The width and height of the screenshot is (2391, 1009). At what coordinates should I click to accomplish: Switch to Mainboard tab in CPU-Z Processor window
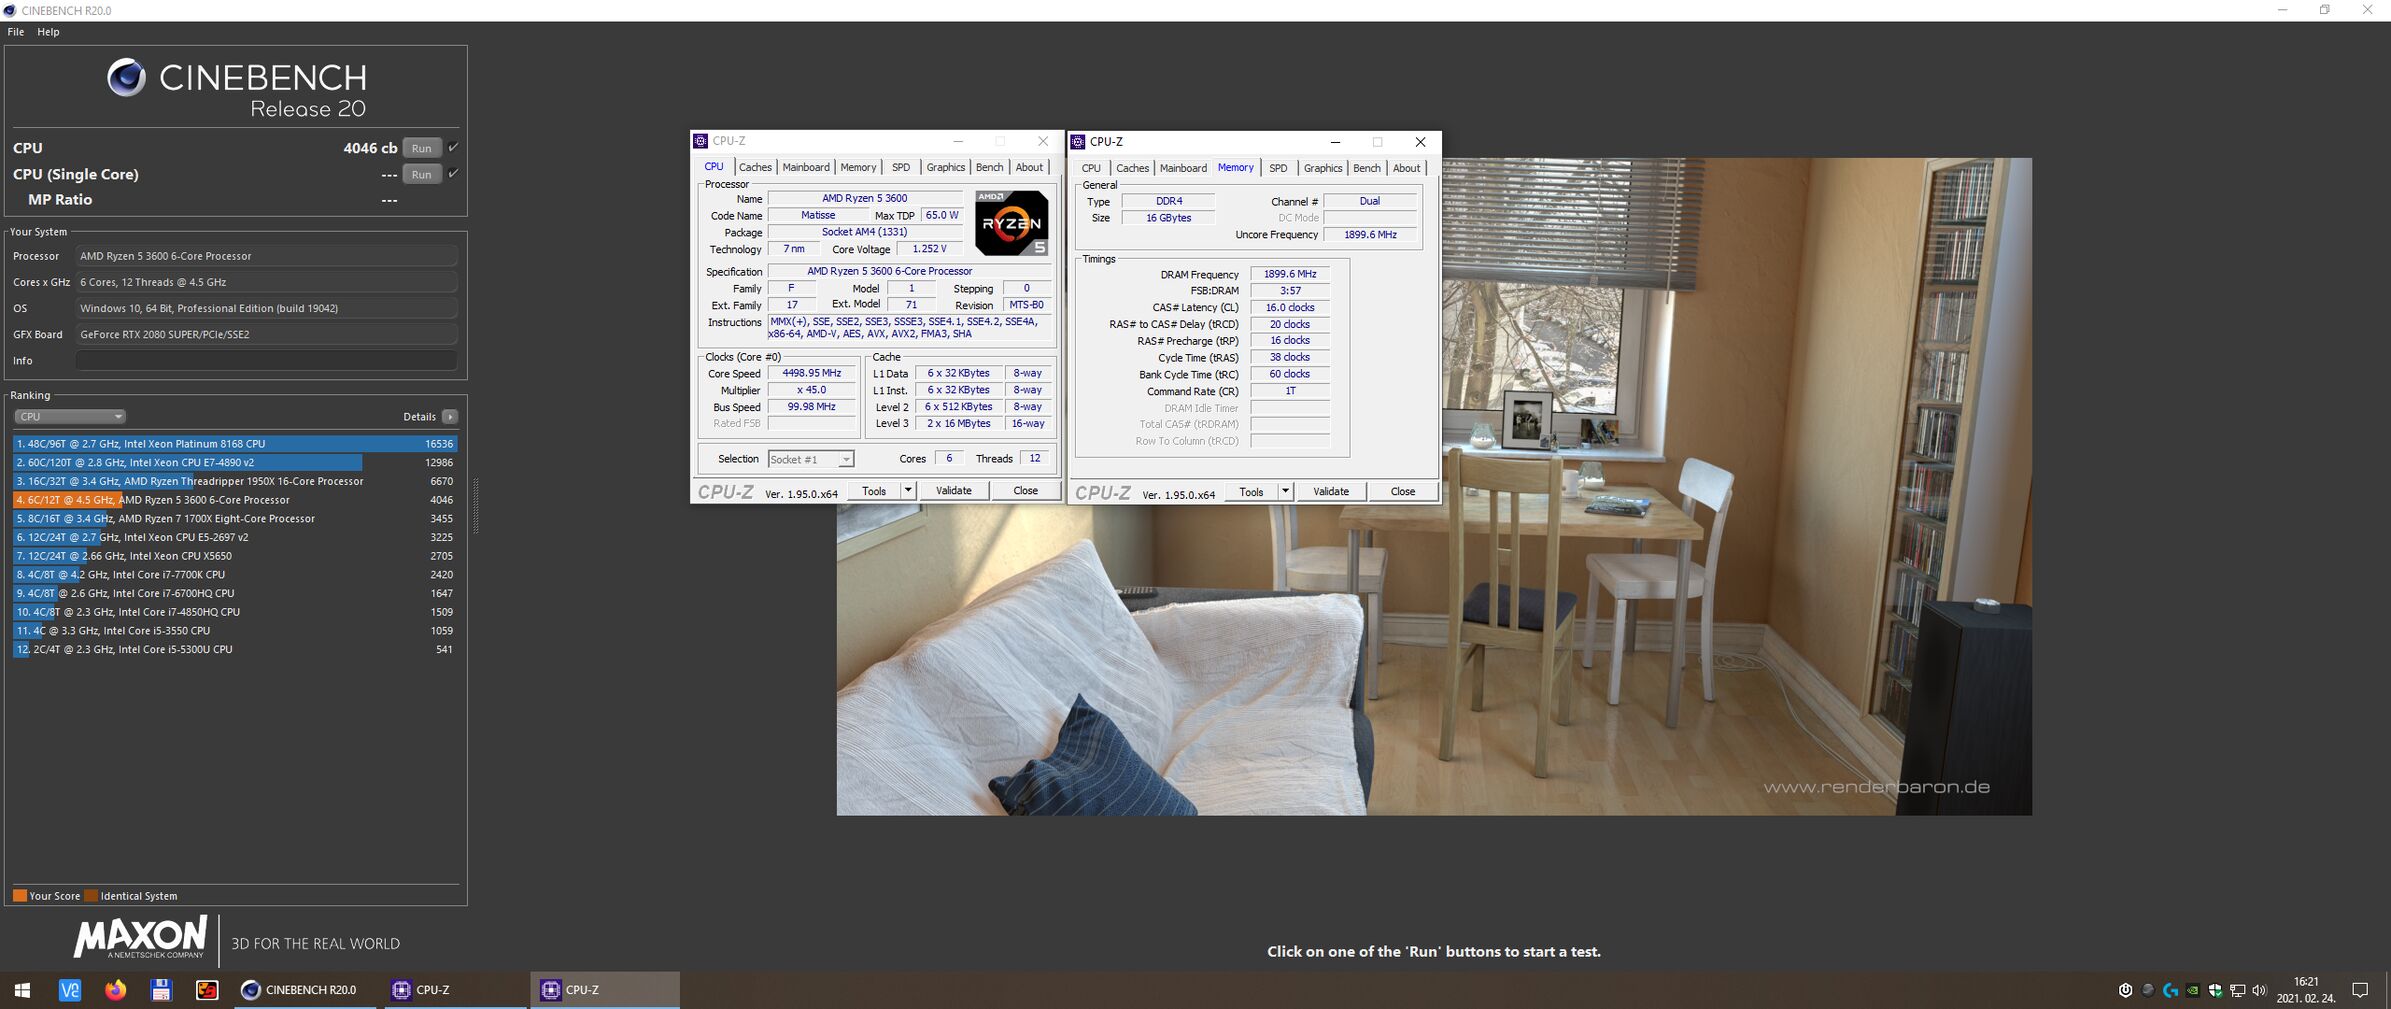coord(806,167)
